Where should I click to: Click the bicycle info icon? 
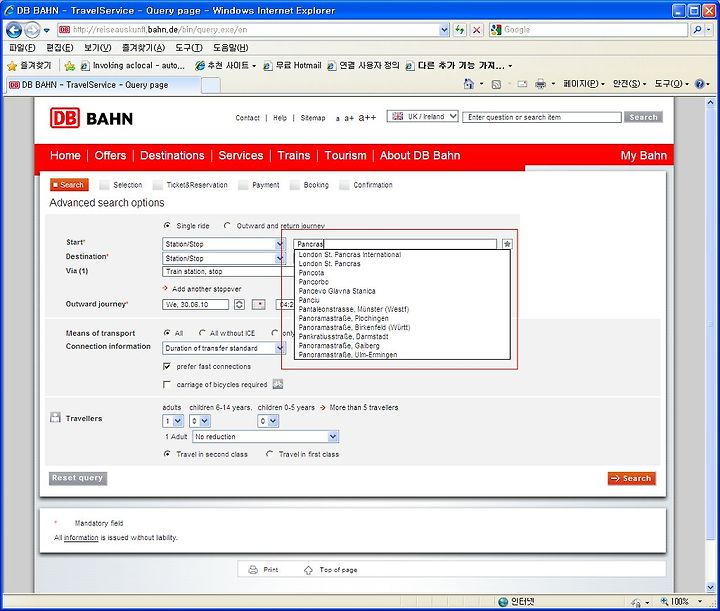pyautogui.click(x=277, y=384)
